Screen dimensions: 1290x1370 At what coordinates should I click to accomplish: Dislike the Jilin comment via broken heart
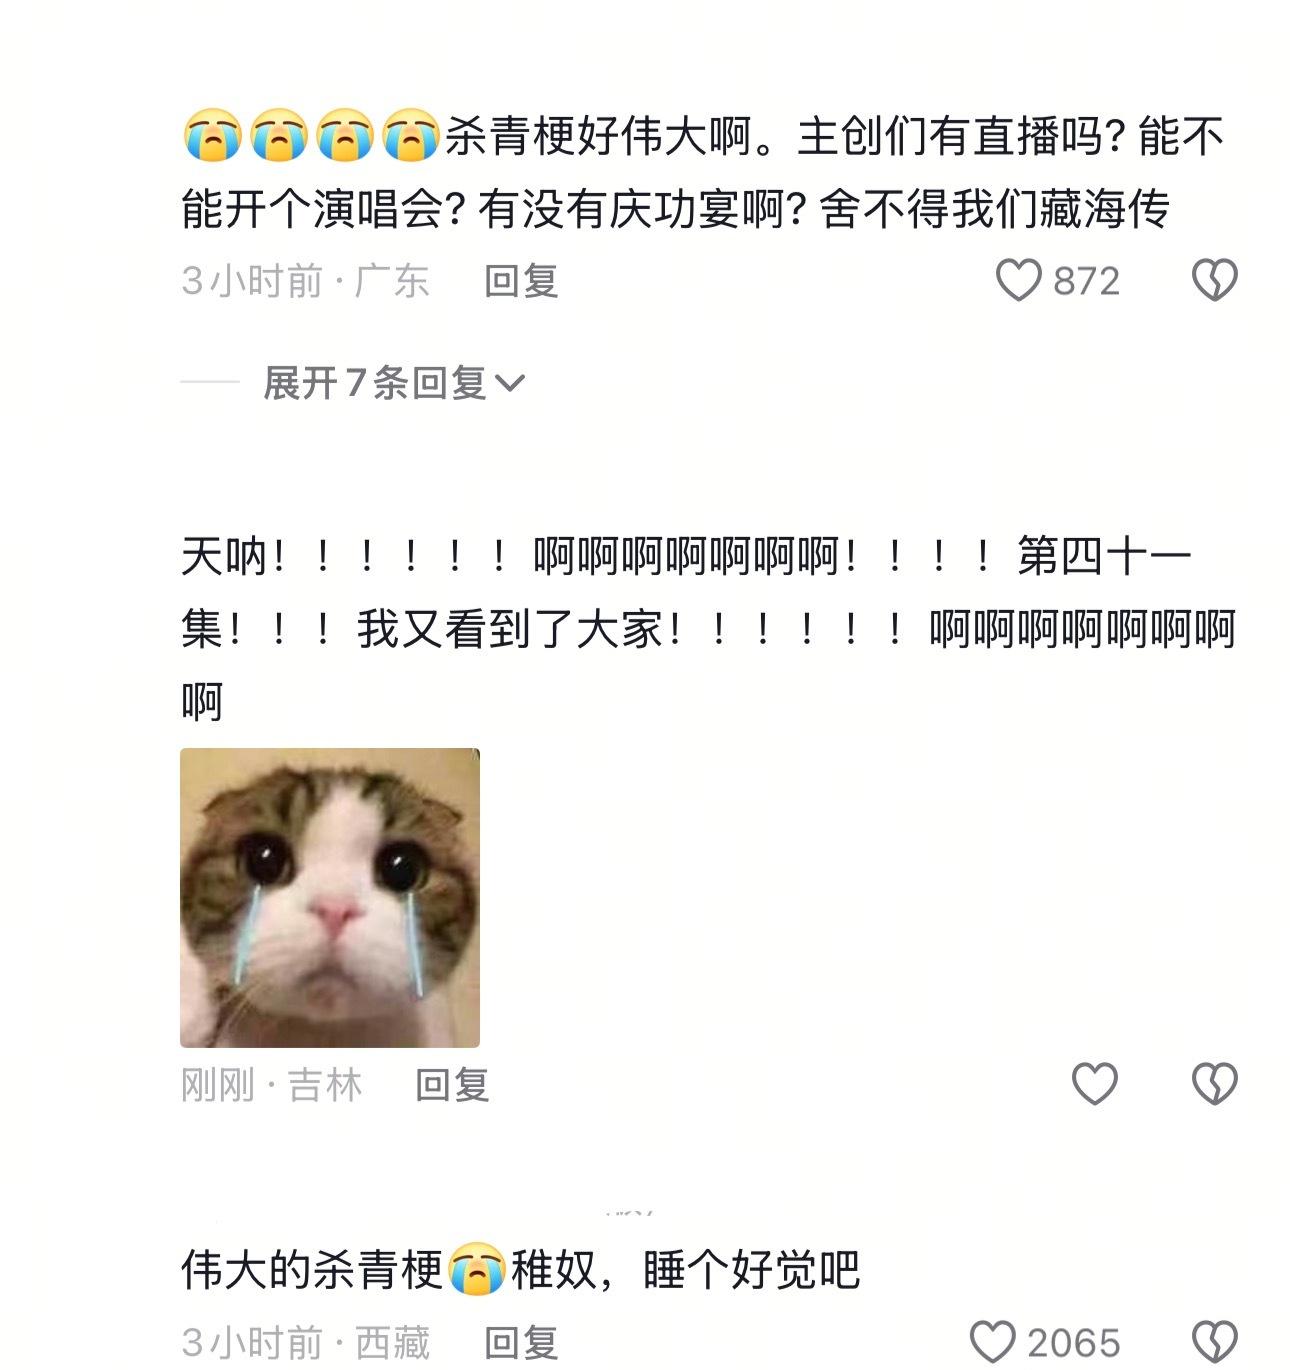click(x=1215, y=1084)
